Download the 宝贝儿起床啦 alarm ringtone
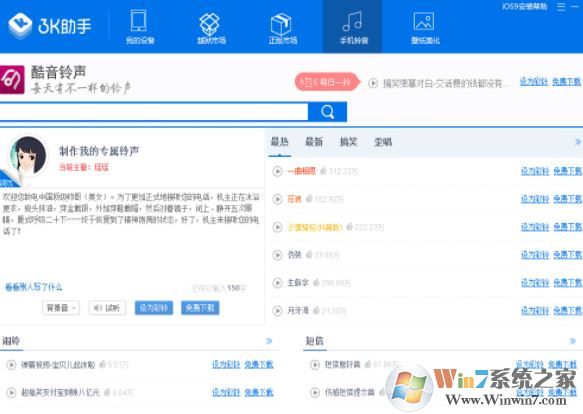Image resolution: width=583 pixels, height=414 pixels. (259, 365)
